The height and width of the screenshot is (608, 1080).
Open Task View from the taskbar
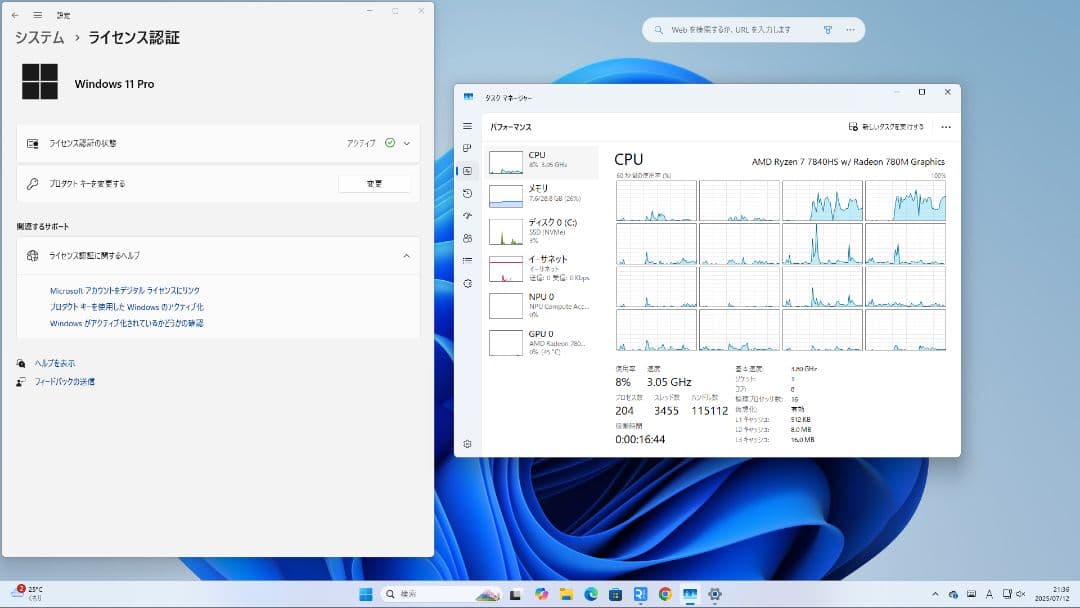point(515,594)
